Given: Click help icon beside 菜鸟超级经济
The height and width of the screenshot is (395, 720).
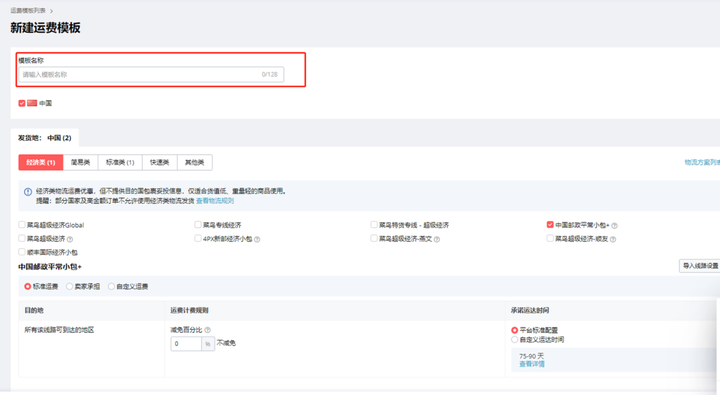Looking at the screenshot, I should (70, 239).
